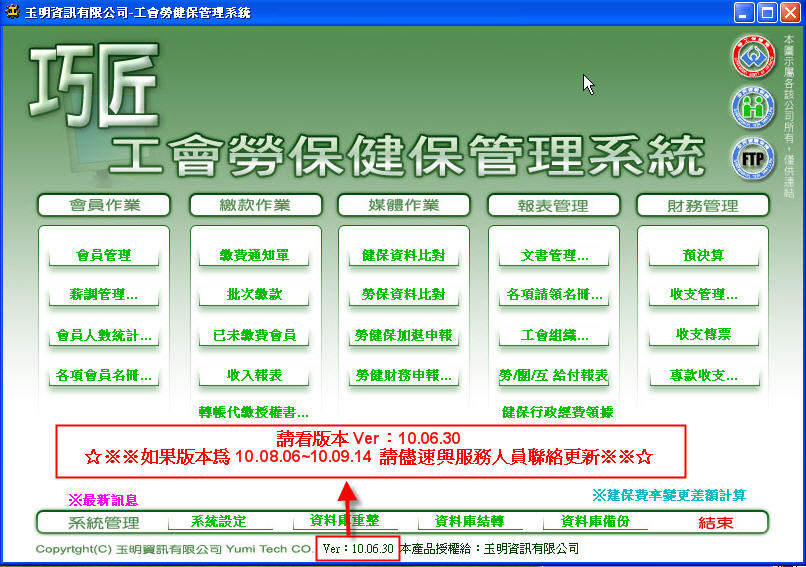Viewport: 806px width, 567px height.
Task: Open 系統設定
Action: point(219,521)
